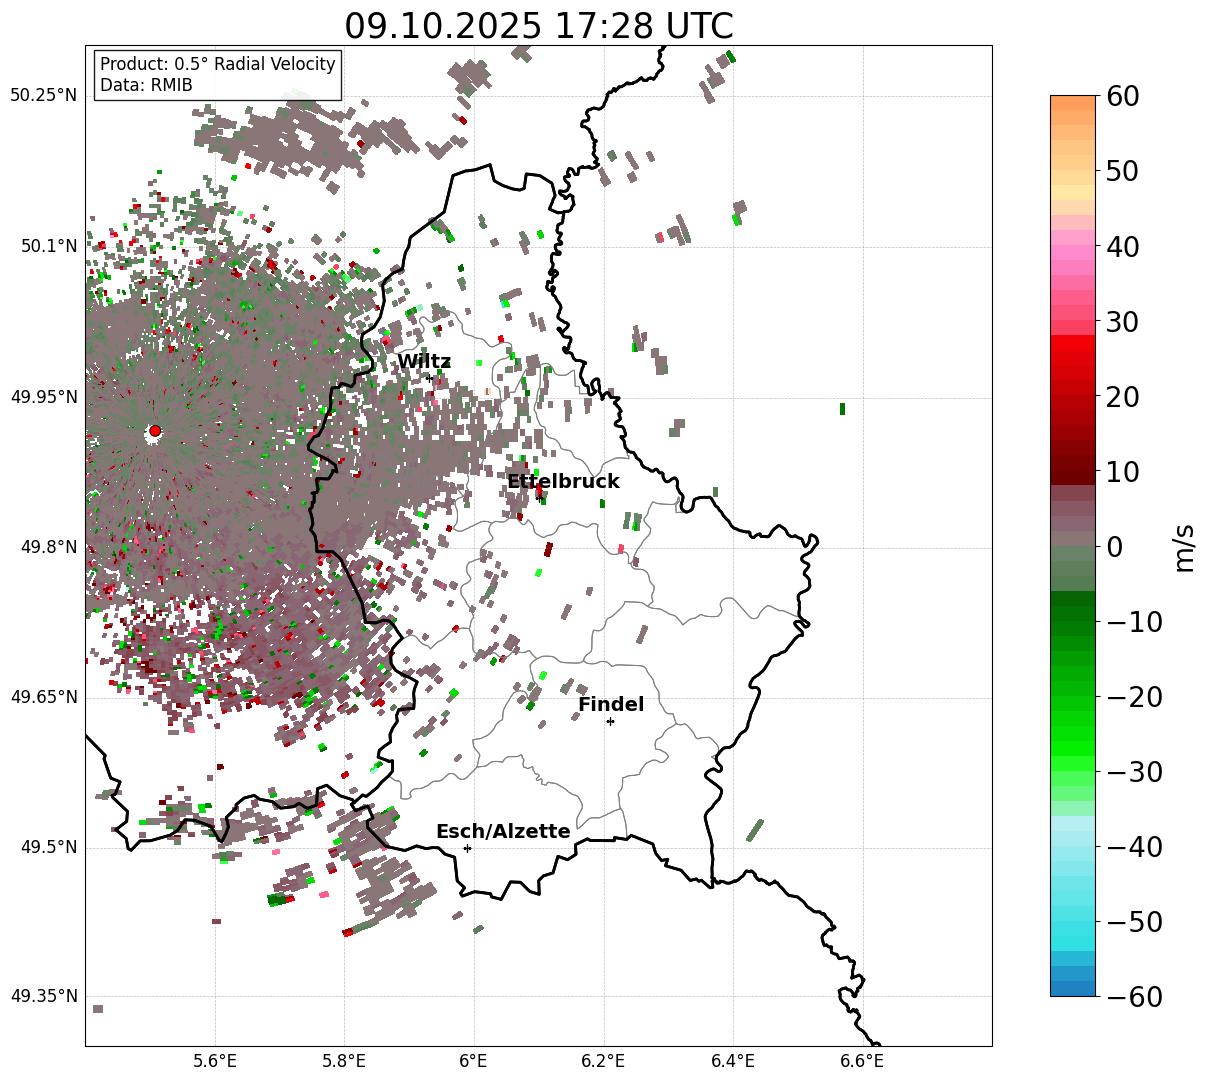Click the pink colorbar segment near 40

pyautogui.click(x=1073, y=253)
